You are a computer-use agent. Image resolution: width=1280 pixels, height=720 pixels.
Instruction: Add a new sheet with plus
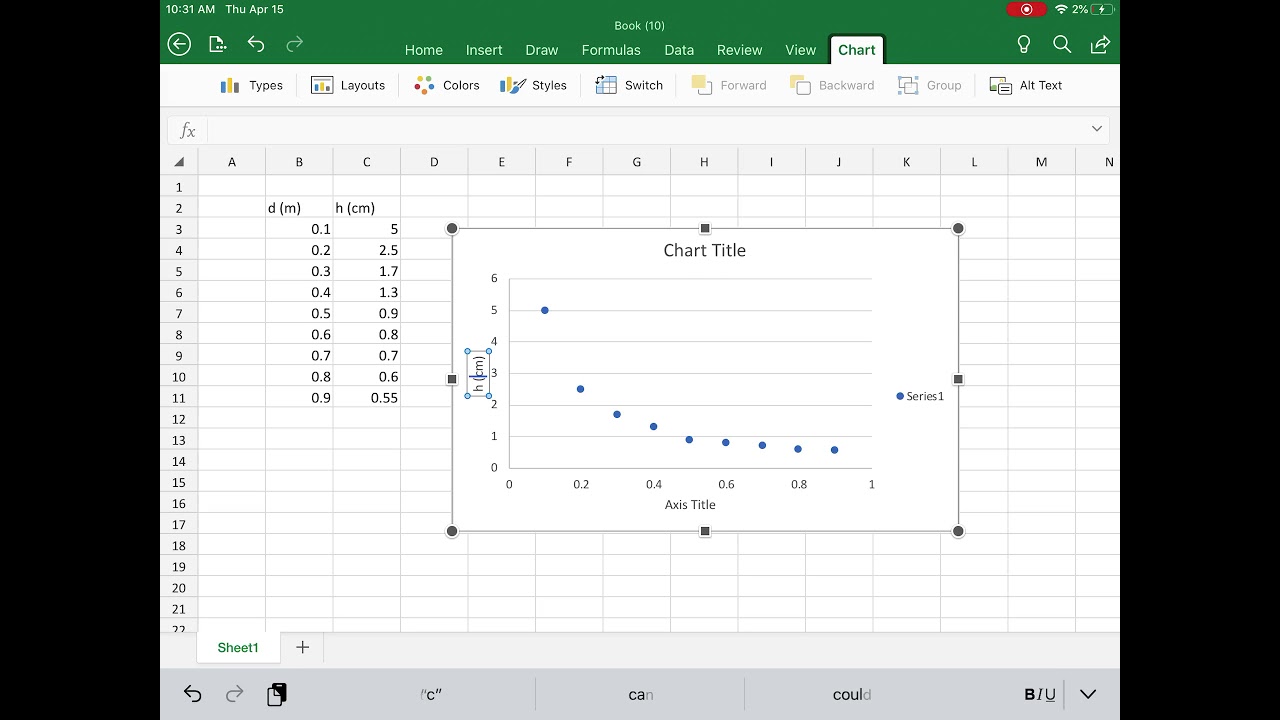pos(303,647)
